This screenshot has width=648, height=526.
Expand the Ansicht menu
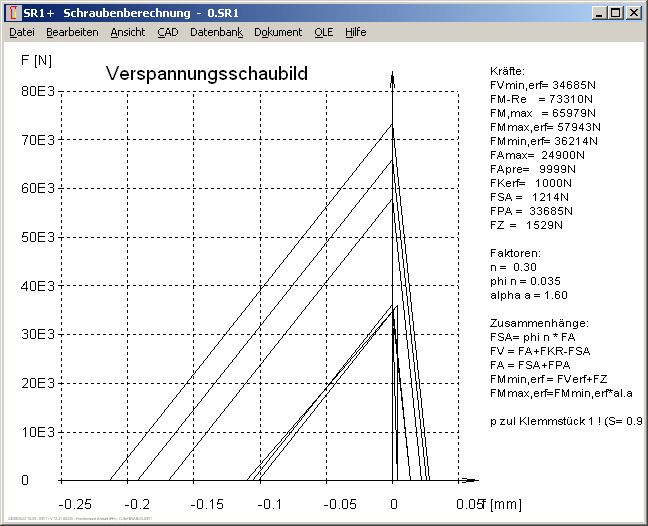(x=128, y=32)
